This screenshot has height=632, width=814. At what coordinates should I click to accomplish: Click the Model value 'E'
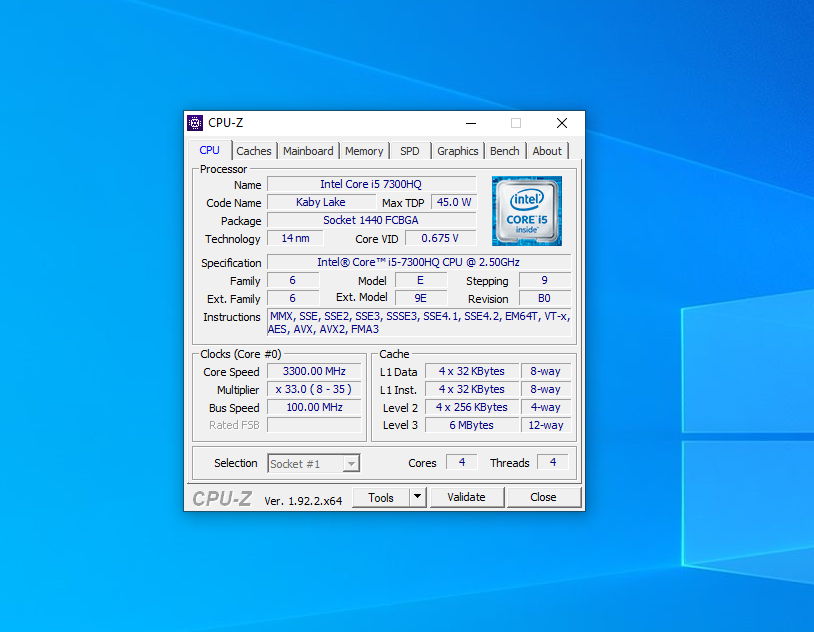pyautogui.click(x=420, y=280)
